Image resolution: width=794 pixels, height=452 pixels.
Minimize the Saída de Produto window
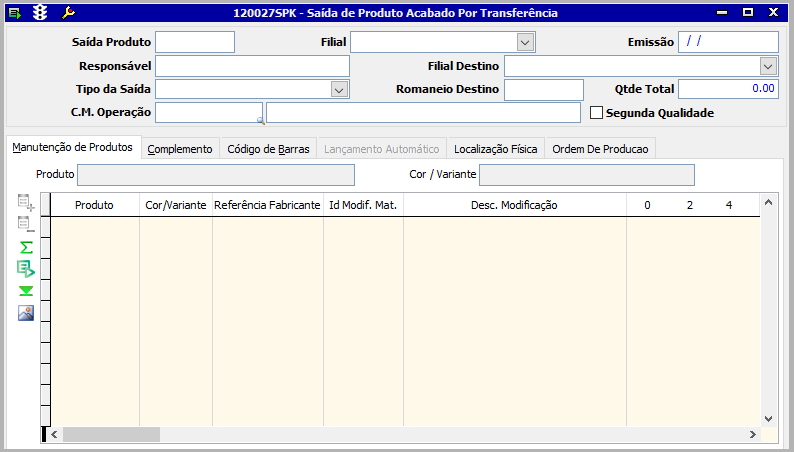722,13
